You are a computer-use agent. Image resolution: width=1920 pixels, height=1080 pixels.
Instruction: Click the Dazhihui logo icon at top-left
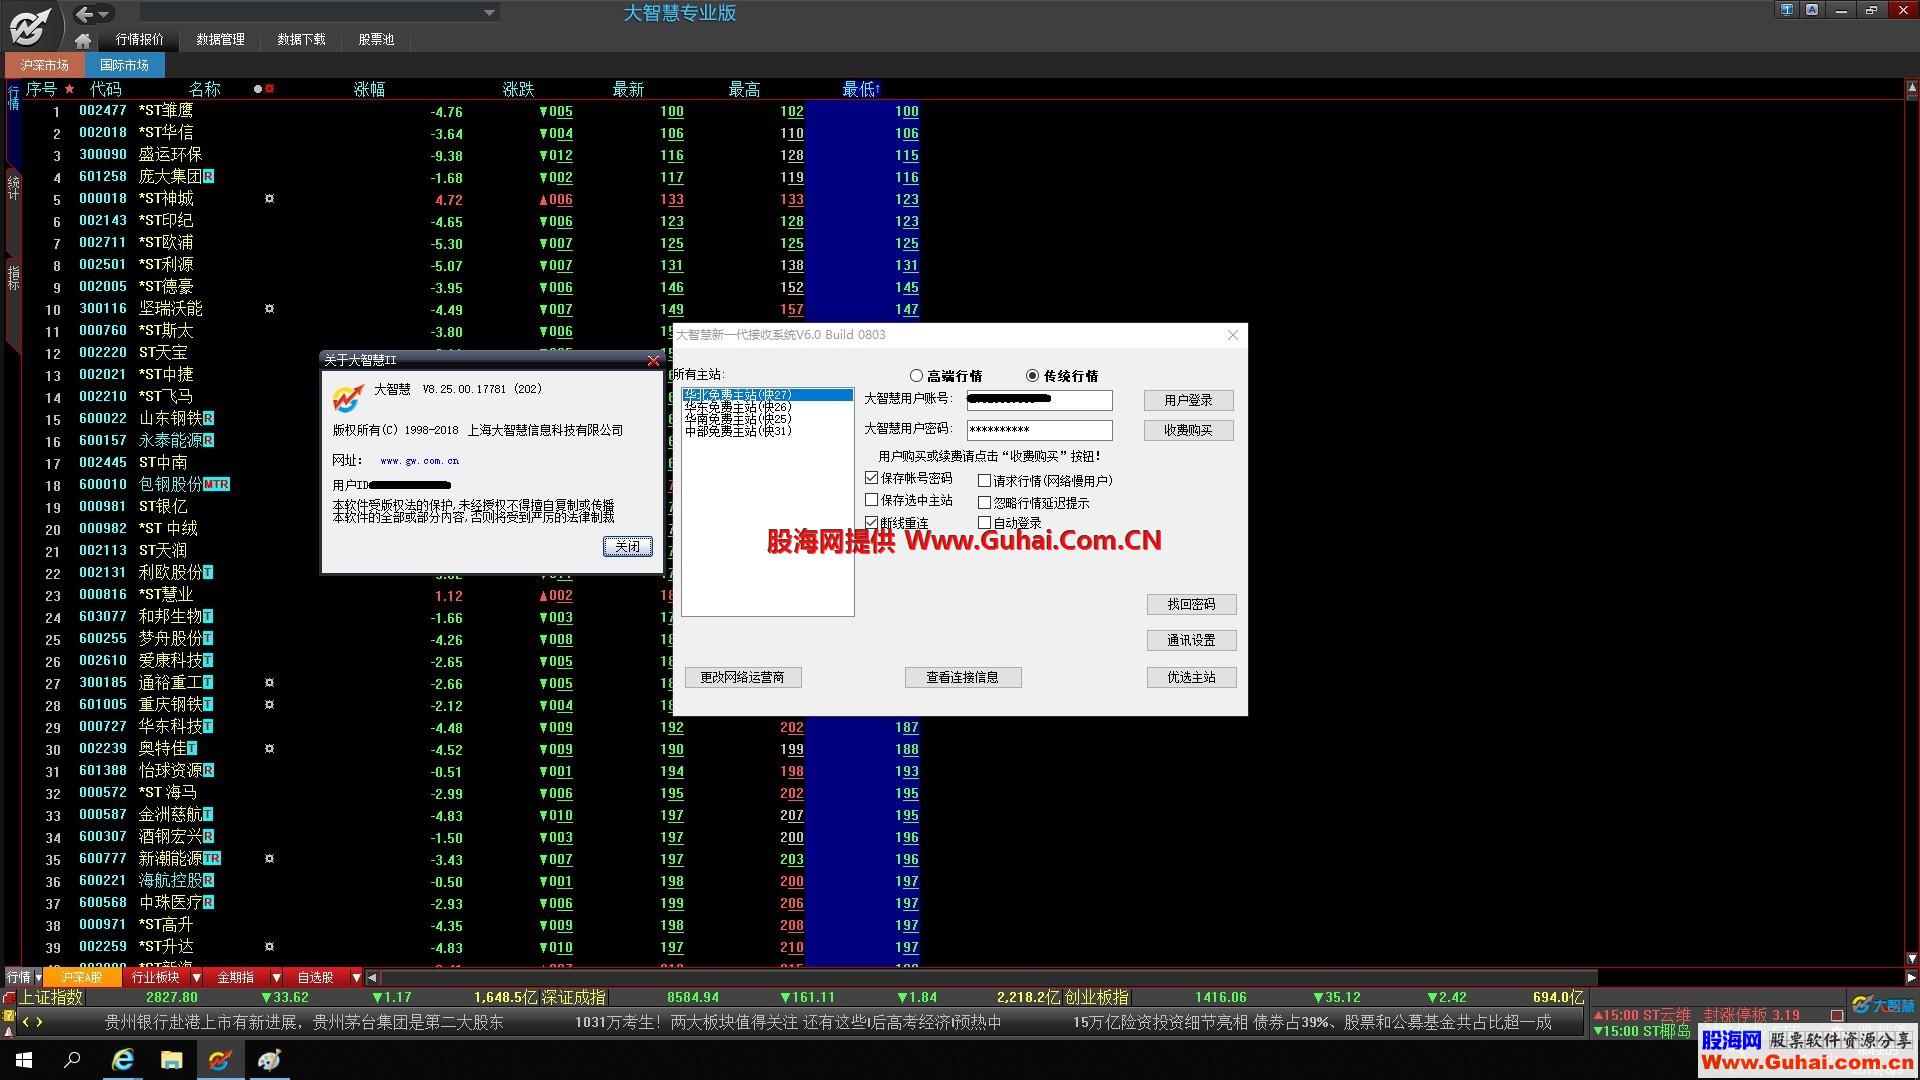(x=30, y=25)
